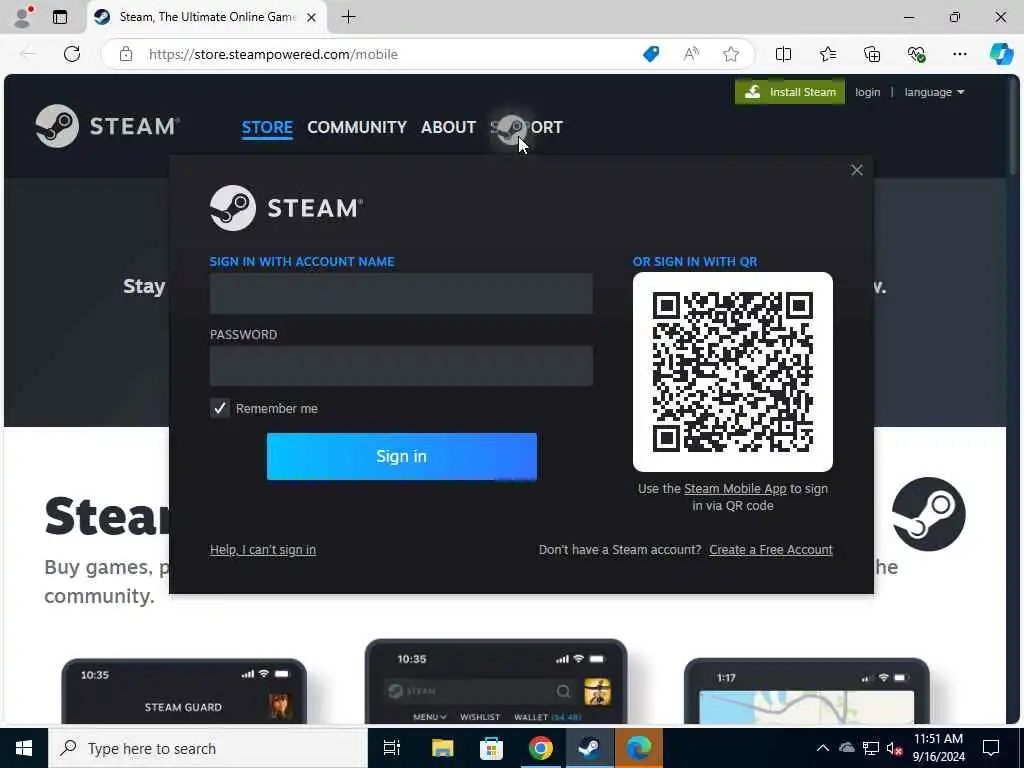Open split screen view
Screen dimensions: 1024x768
783,54
